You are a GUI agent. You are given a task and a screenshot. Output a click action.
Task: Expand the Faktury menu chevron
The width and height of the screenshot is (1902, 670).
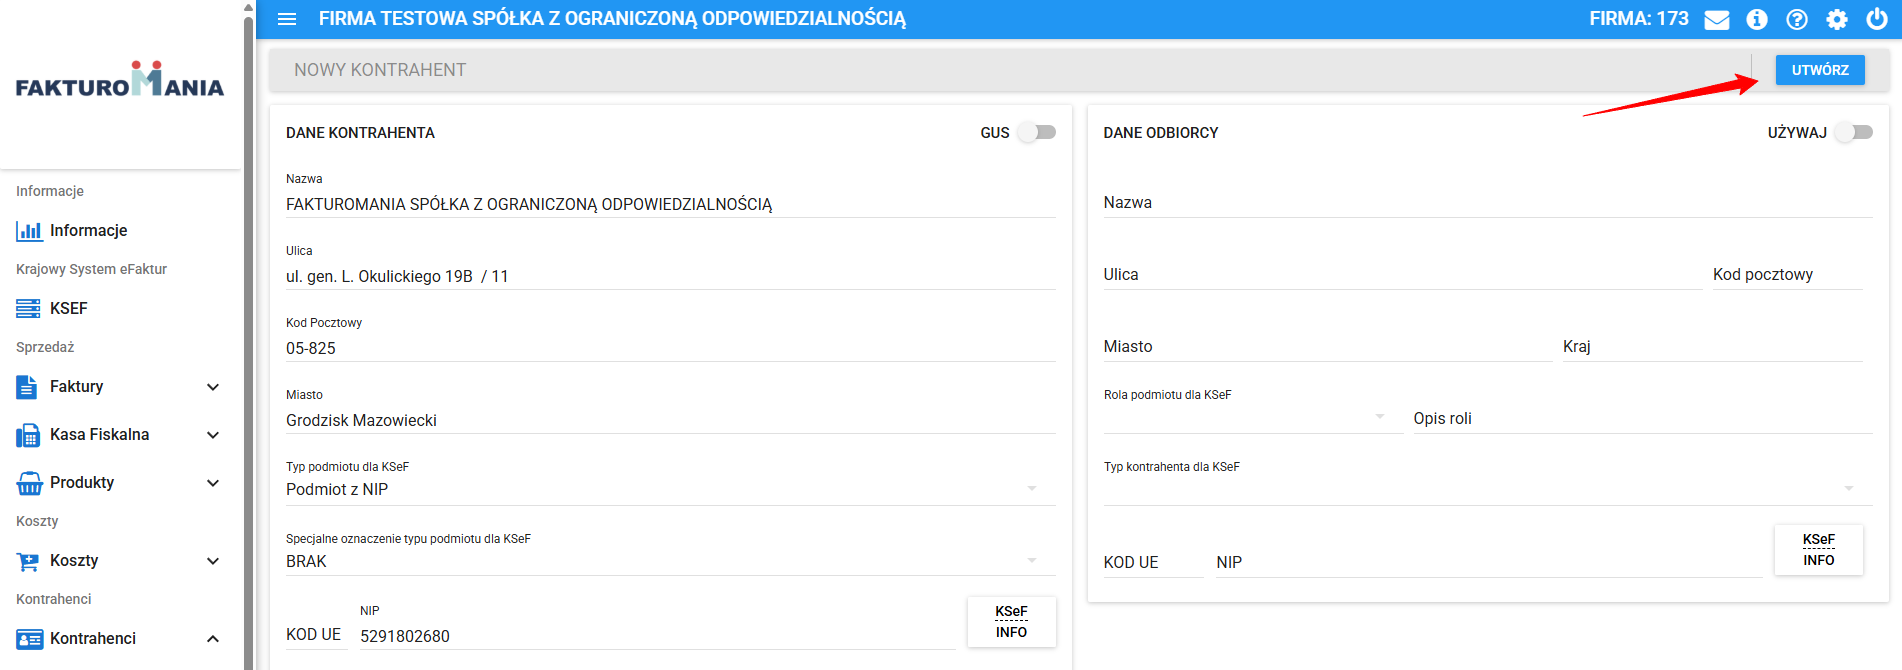[x=213, y=387]
